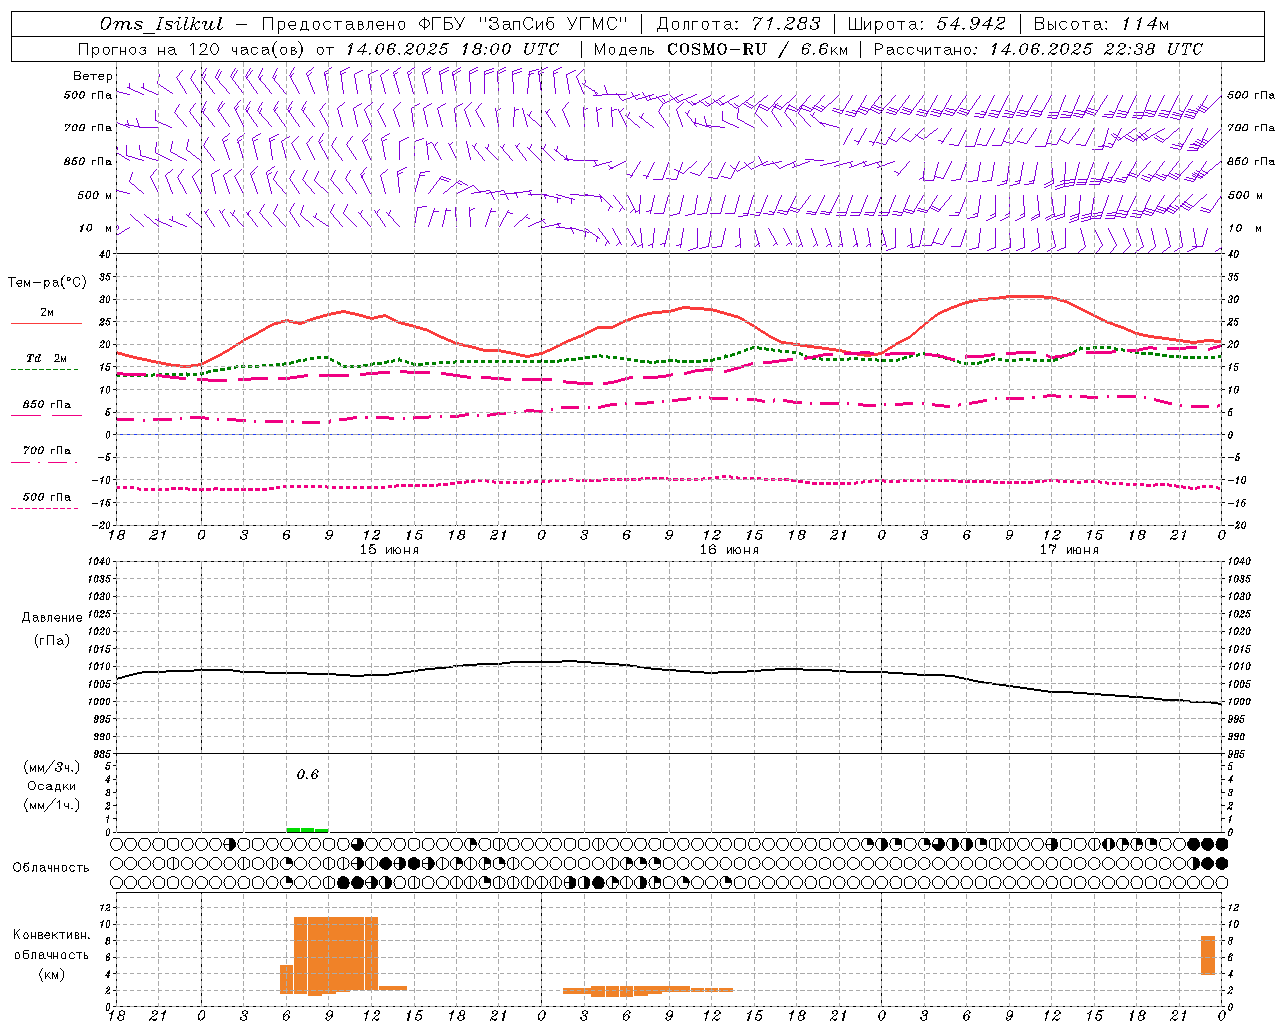Image resolution: width=1280 pixels, height=1024 pixels.
Task: Click the Ветер wind panel label
Action: point(93,76)
